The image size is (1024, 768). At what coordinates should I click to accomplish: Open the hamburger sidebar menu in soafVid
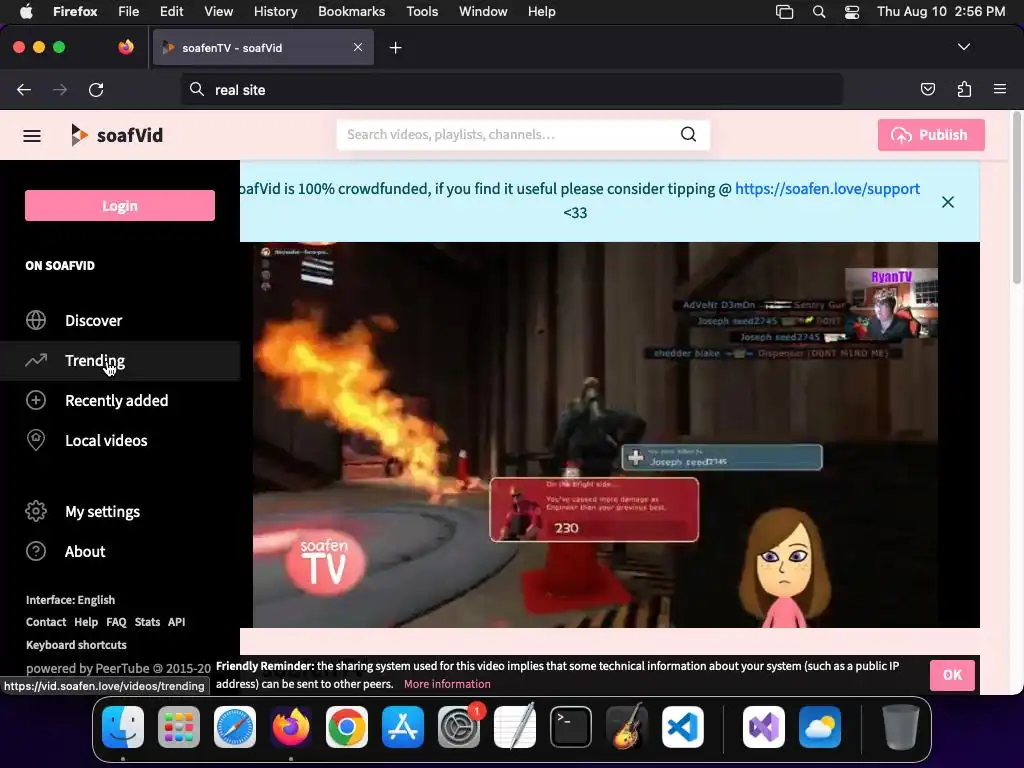(32, 135)
